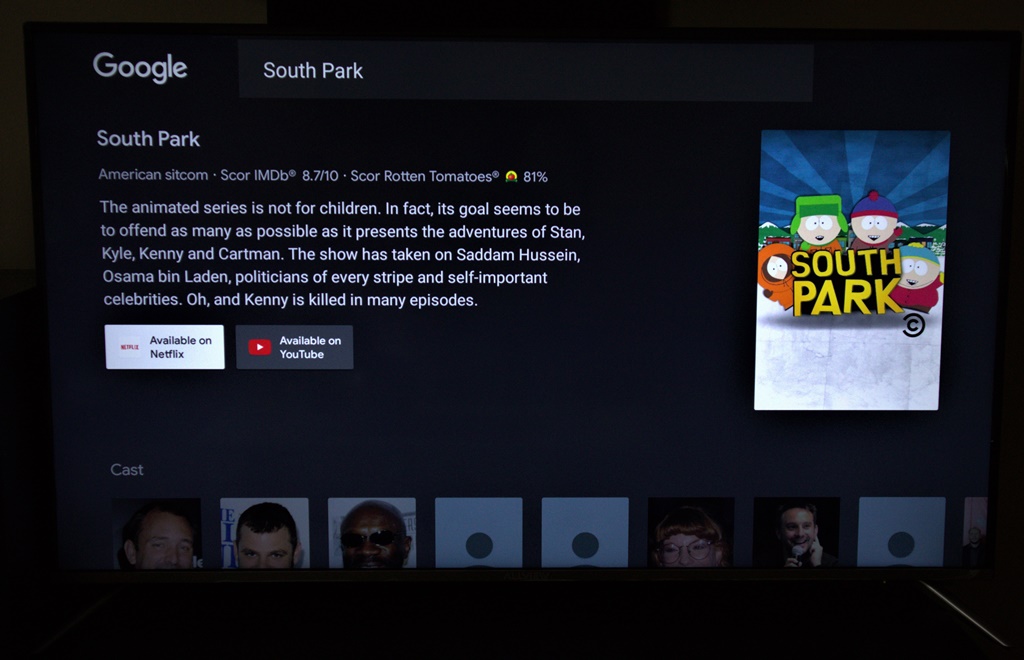Screen dimensions: 1024x660
Task: Click the Rotten Tomatoes score icon
Action: point(511,176)
